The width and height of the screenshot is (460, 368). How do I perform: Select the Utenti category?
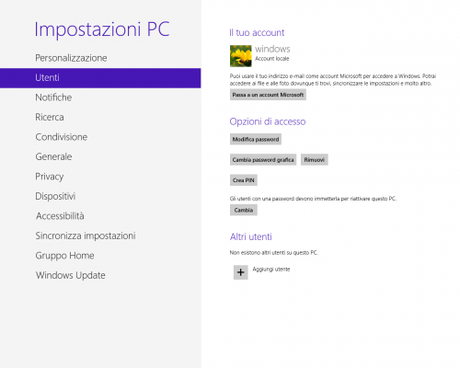[100, 78]
